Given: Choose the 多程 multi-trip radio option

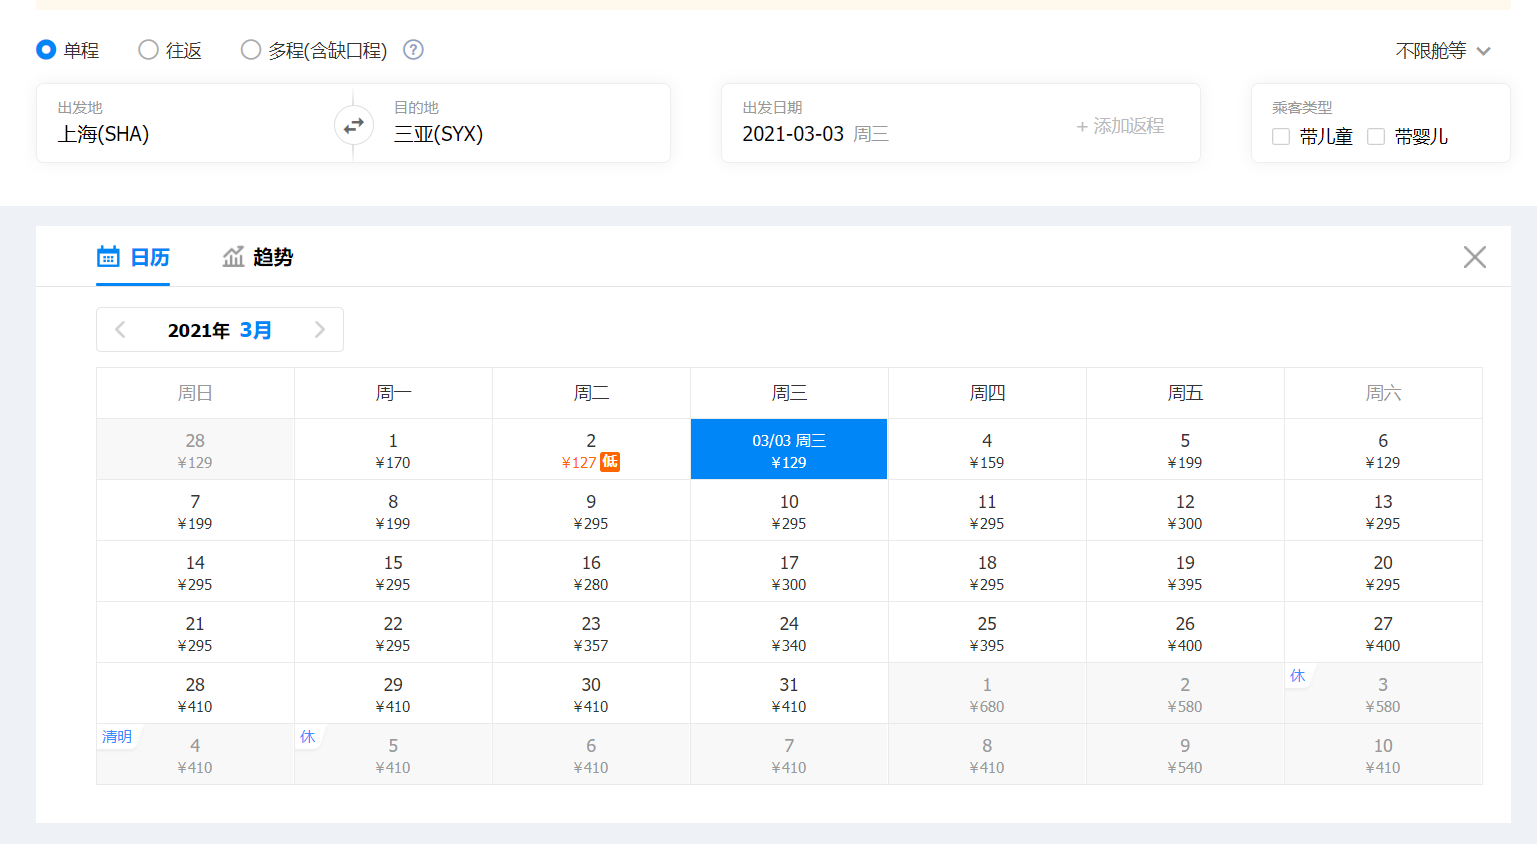Looking at the screenshot, I should tap(251, 50).
